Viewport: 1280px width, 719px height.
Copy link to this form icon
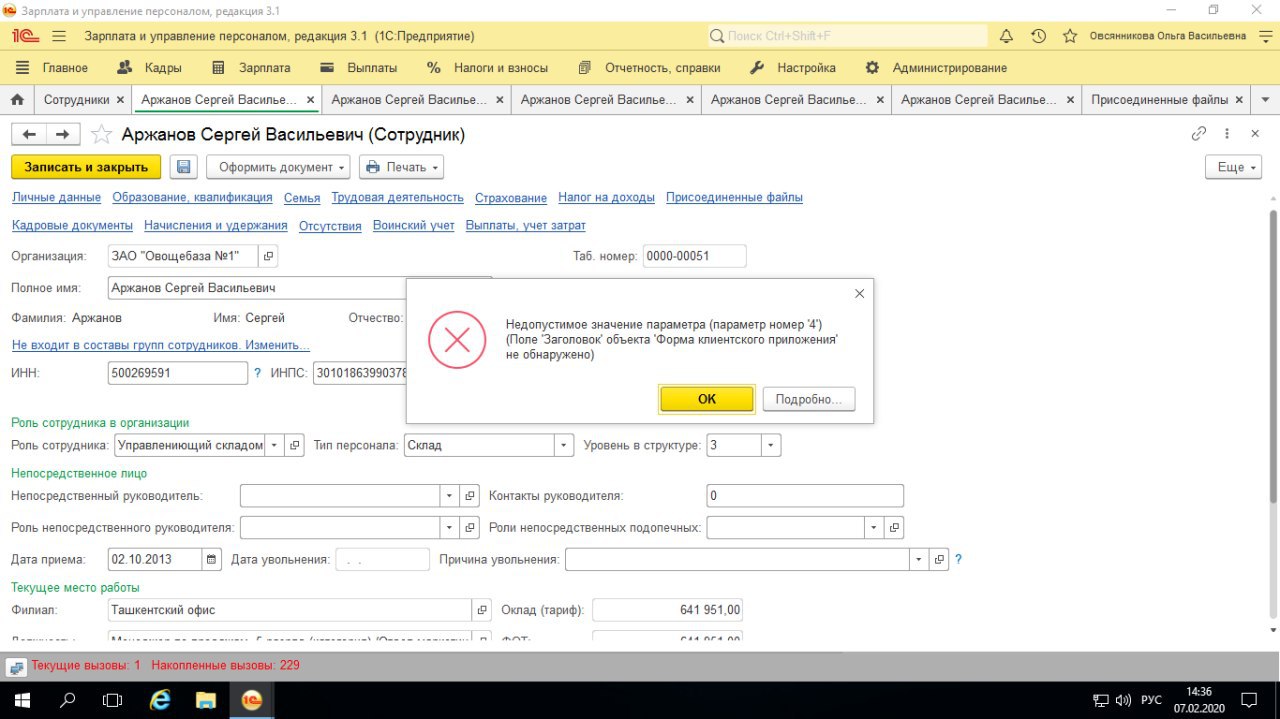[1199, 133]
